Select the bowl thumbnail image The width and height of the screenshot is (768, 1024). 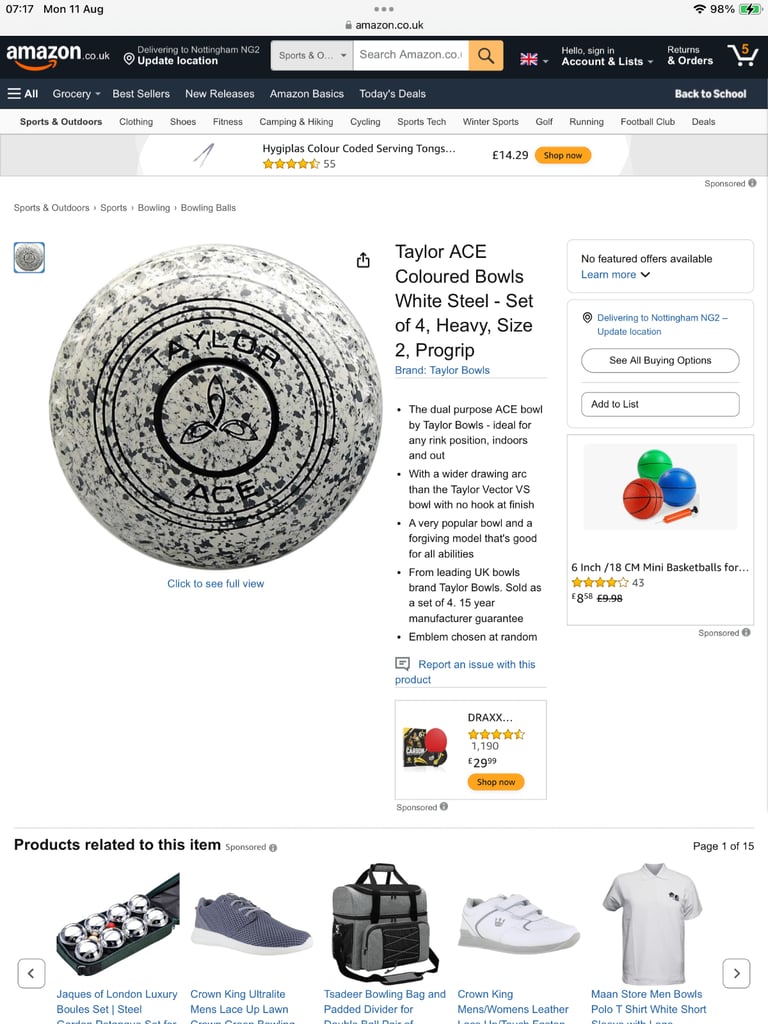click(x=29, y=257)
